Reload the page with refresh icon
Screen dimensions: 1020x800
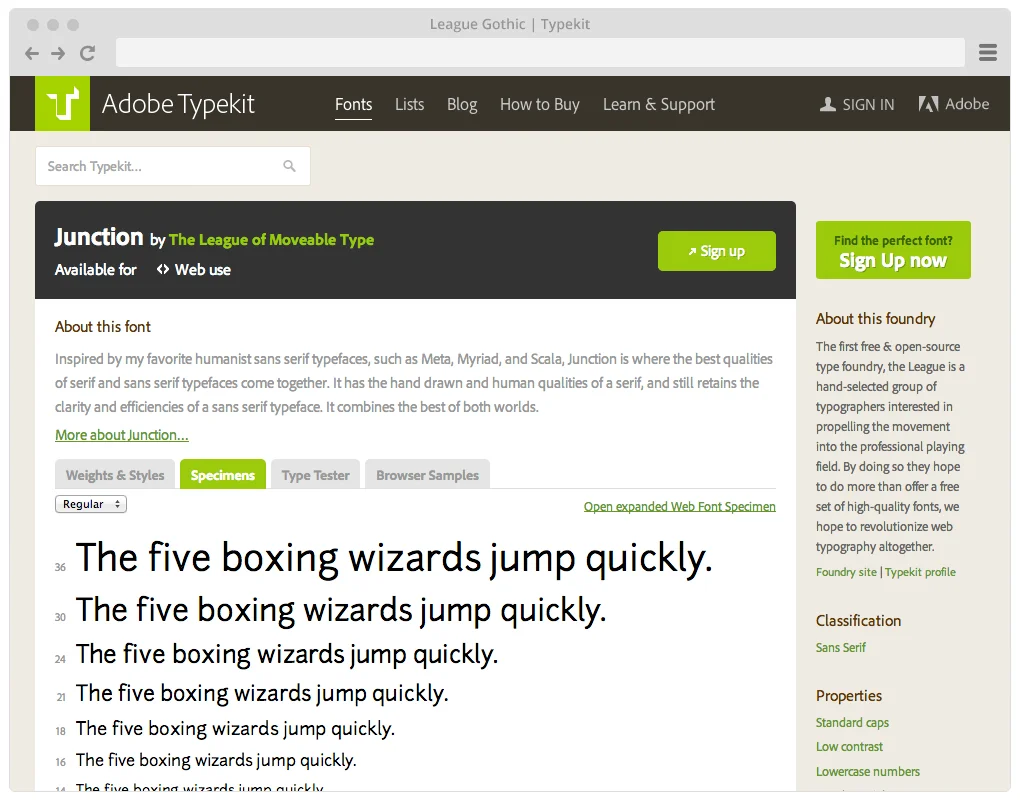88,53
